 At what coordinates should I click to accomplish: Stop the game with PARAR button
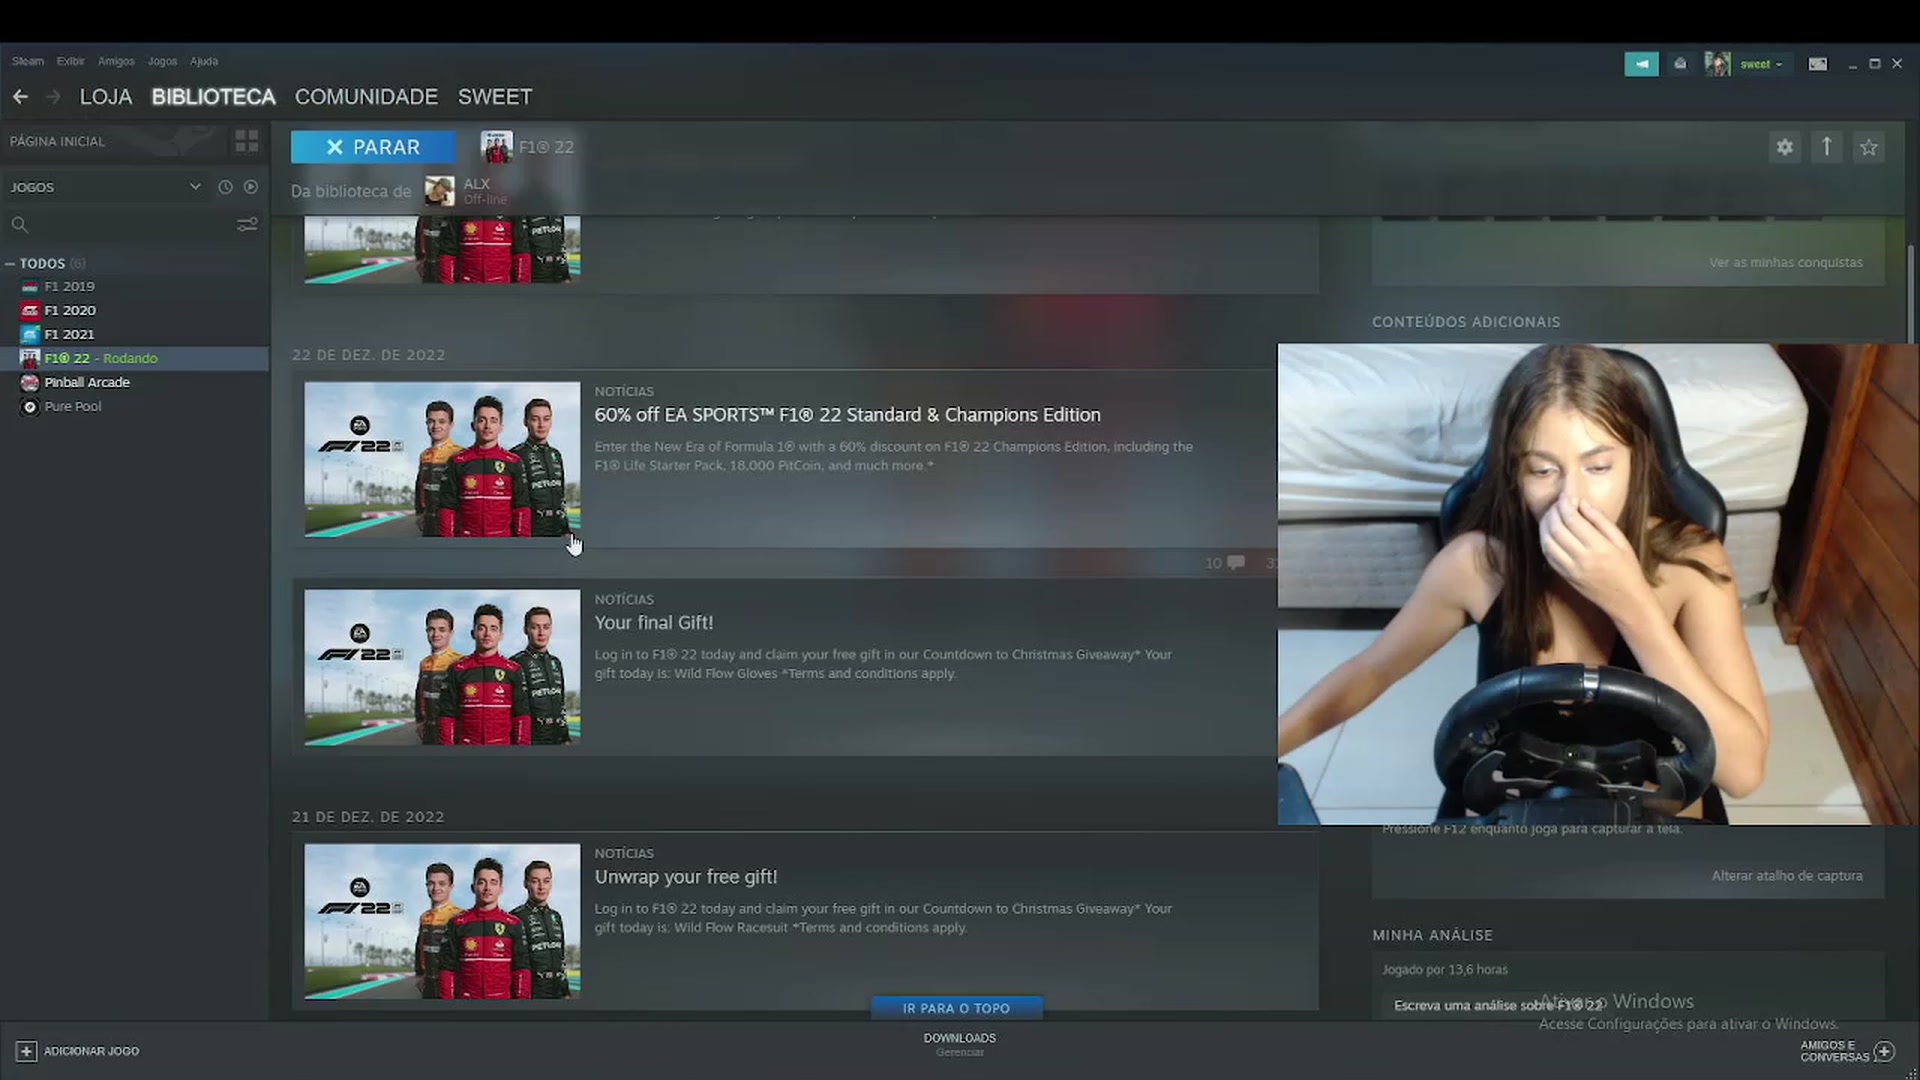(373, 147)
